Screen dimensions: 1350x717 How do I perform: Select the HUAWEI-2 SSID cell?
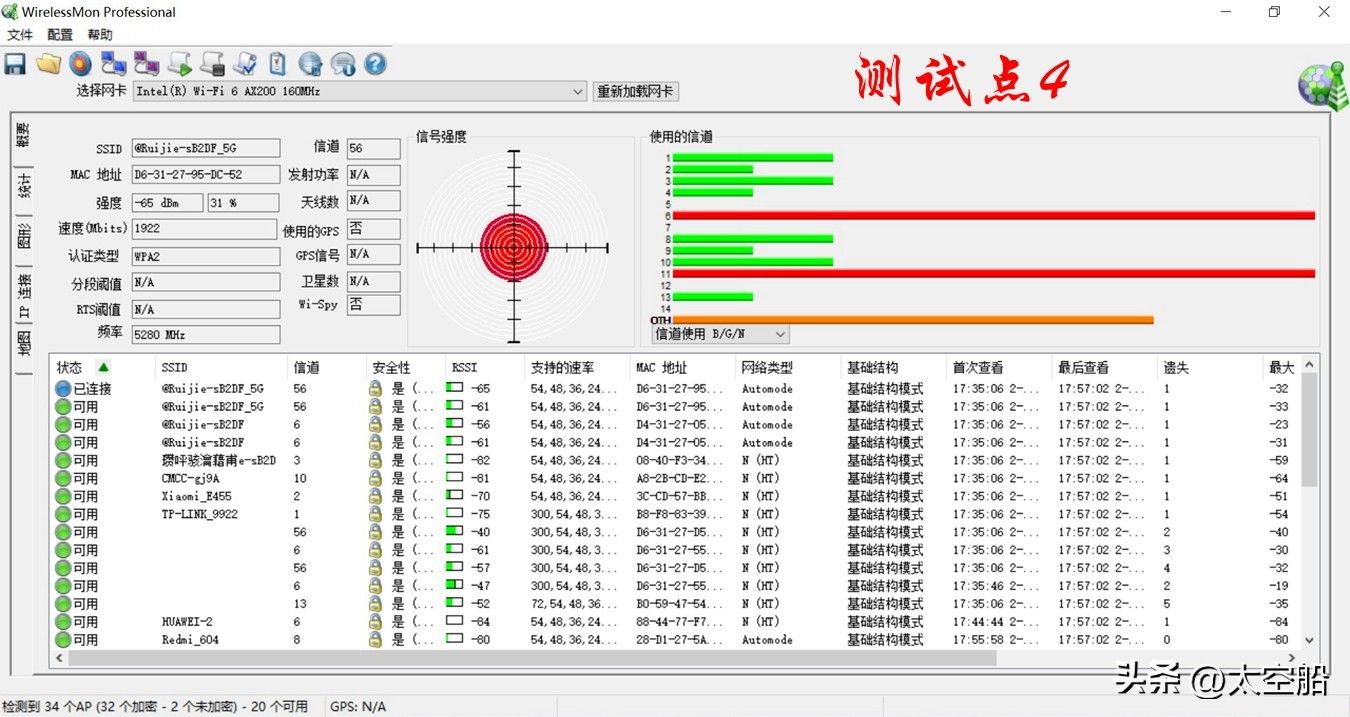coord(187,622)
